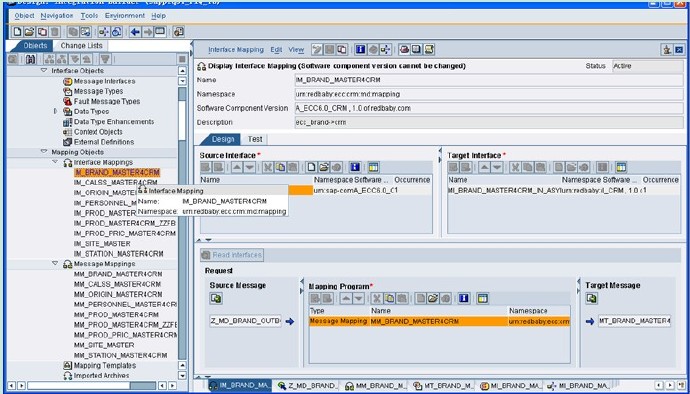
Task: Click the binoculars find icon in Objects panel
Action: [30, 59]
